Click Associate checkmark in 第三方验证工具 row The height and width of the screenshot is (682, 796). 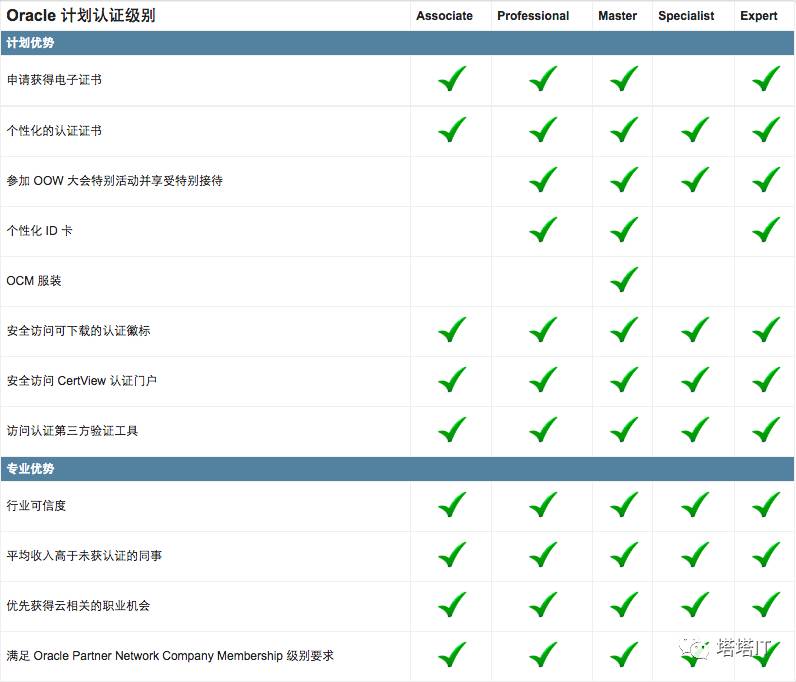[x=452, y=430]
